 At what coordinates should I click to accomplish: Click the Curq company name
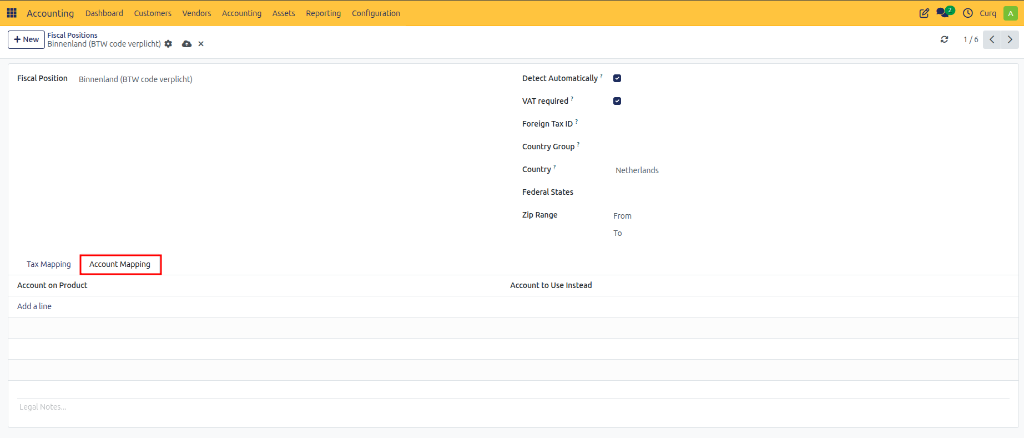coord(987,13)
